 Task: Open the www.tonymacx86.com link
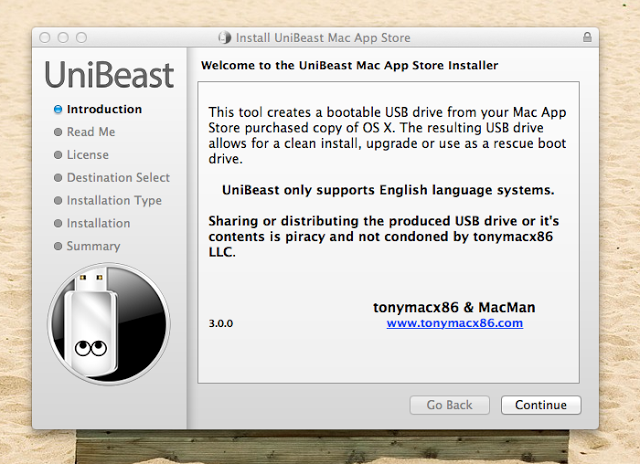click(x=454, y=323)
